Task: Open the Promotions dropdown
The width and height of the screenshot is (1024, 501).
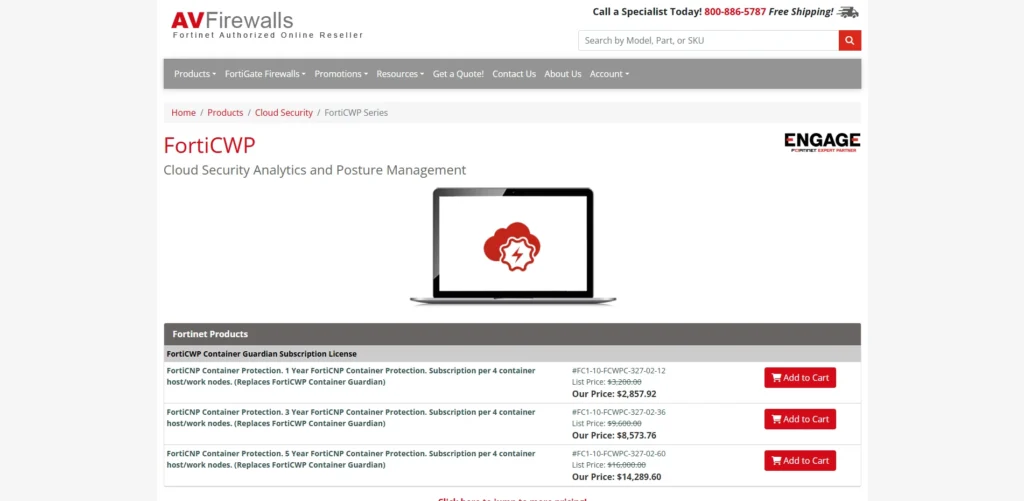Action: coord(341,74)
